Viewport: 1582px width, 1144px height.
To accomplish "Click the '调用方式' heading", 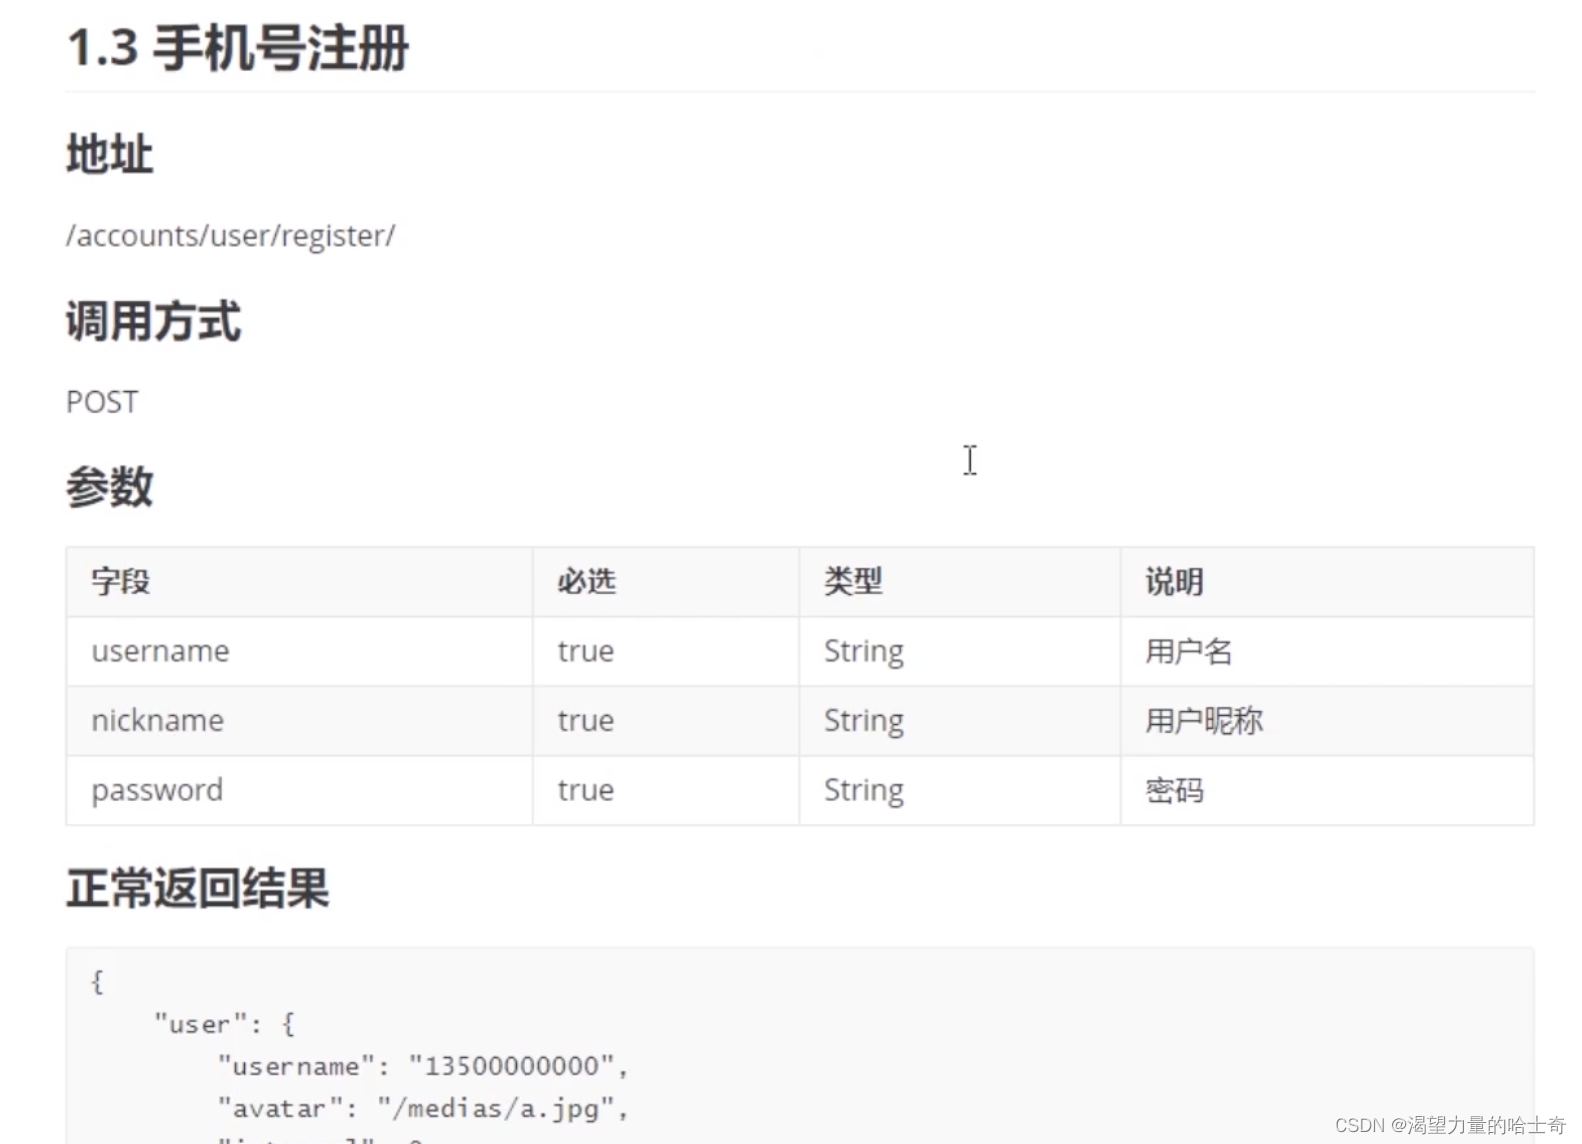I will click(153, 322).
